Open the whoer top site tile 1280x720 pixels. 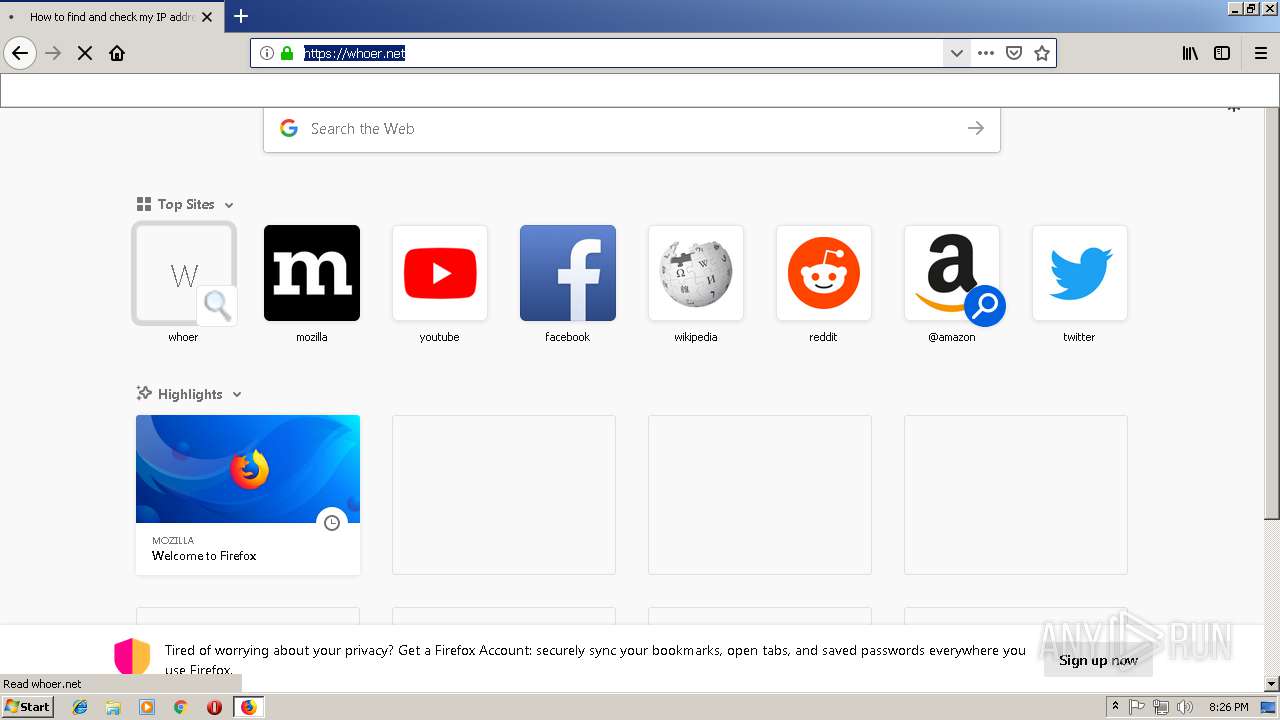pyautogui.click(x=184, y=273)
